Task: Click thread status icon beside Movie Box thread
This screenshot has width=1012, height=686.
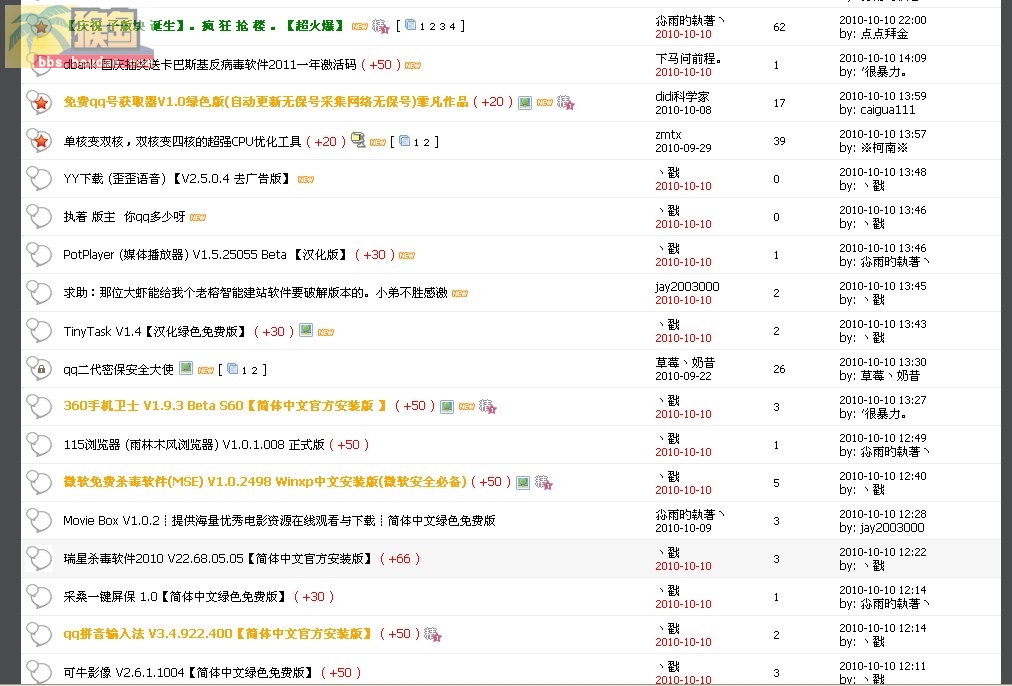Action: (x=39, y=521)
